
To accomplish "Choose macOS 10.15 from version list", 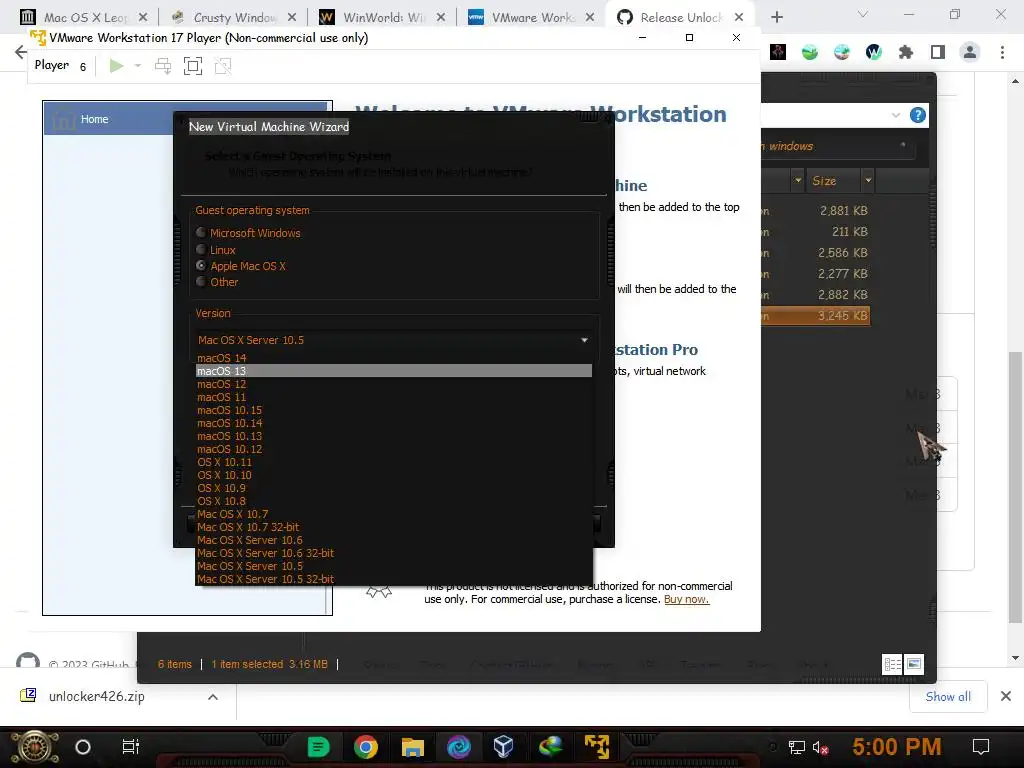I will coord(394,410).
